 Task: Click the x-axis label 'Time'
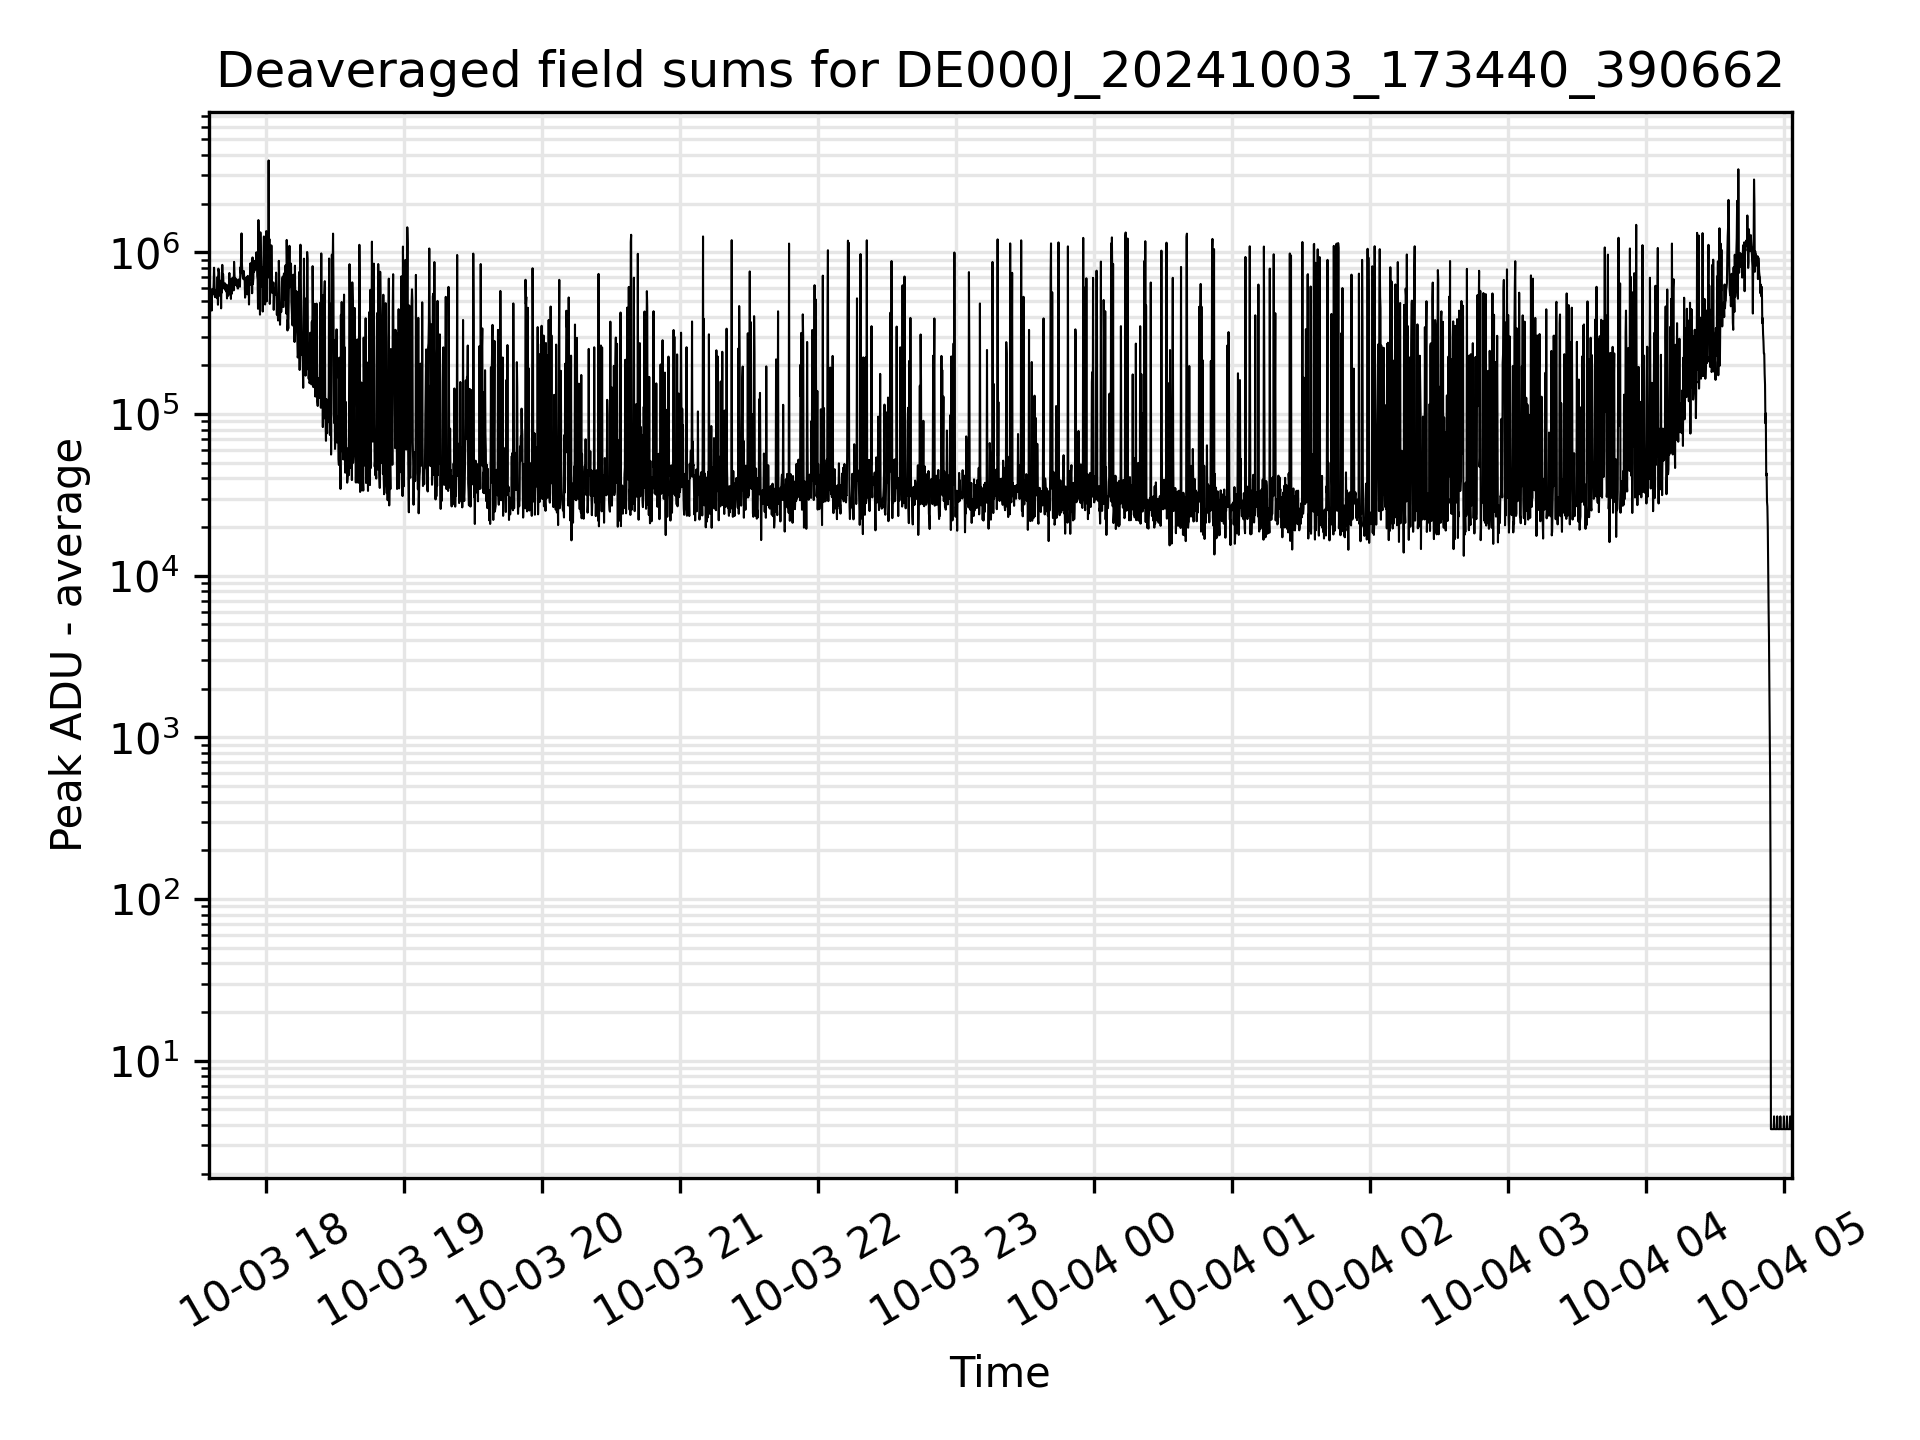[x=999, y=1373]
